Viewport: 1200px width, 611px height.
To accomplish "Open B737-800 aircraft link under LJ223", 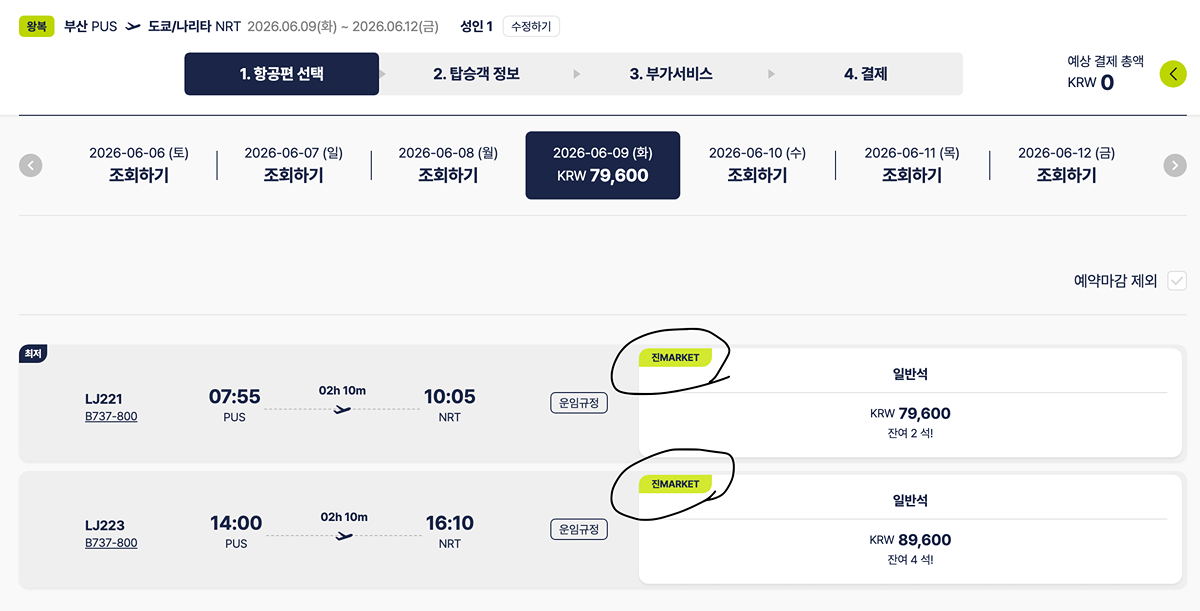I will [111, 543].
